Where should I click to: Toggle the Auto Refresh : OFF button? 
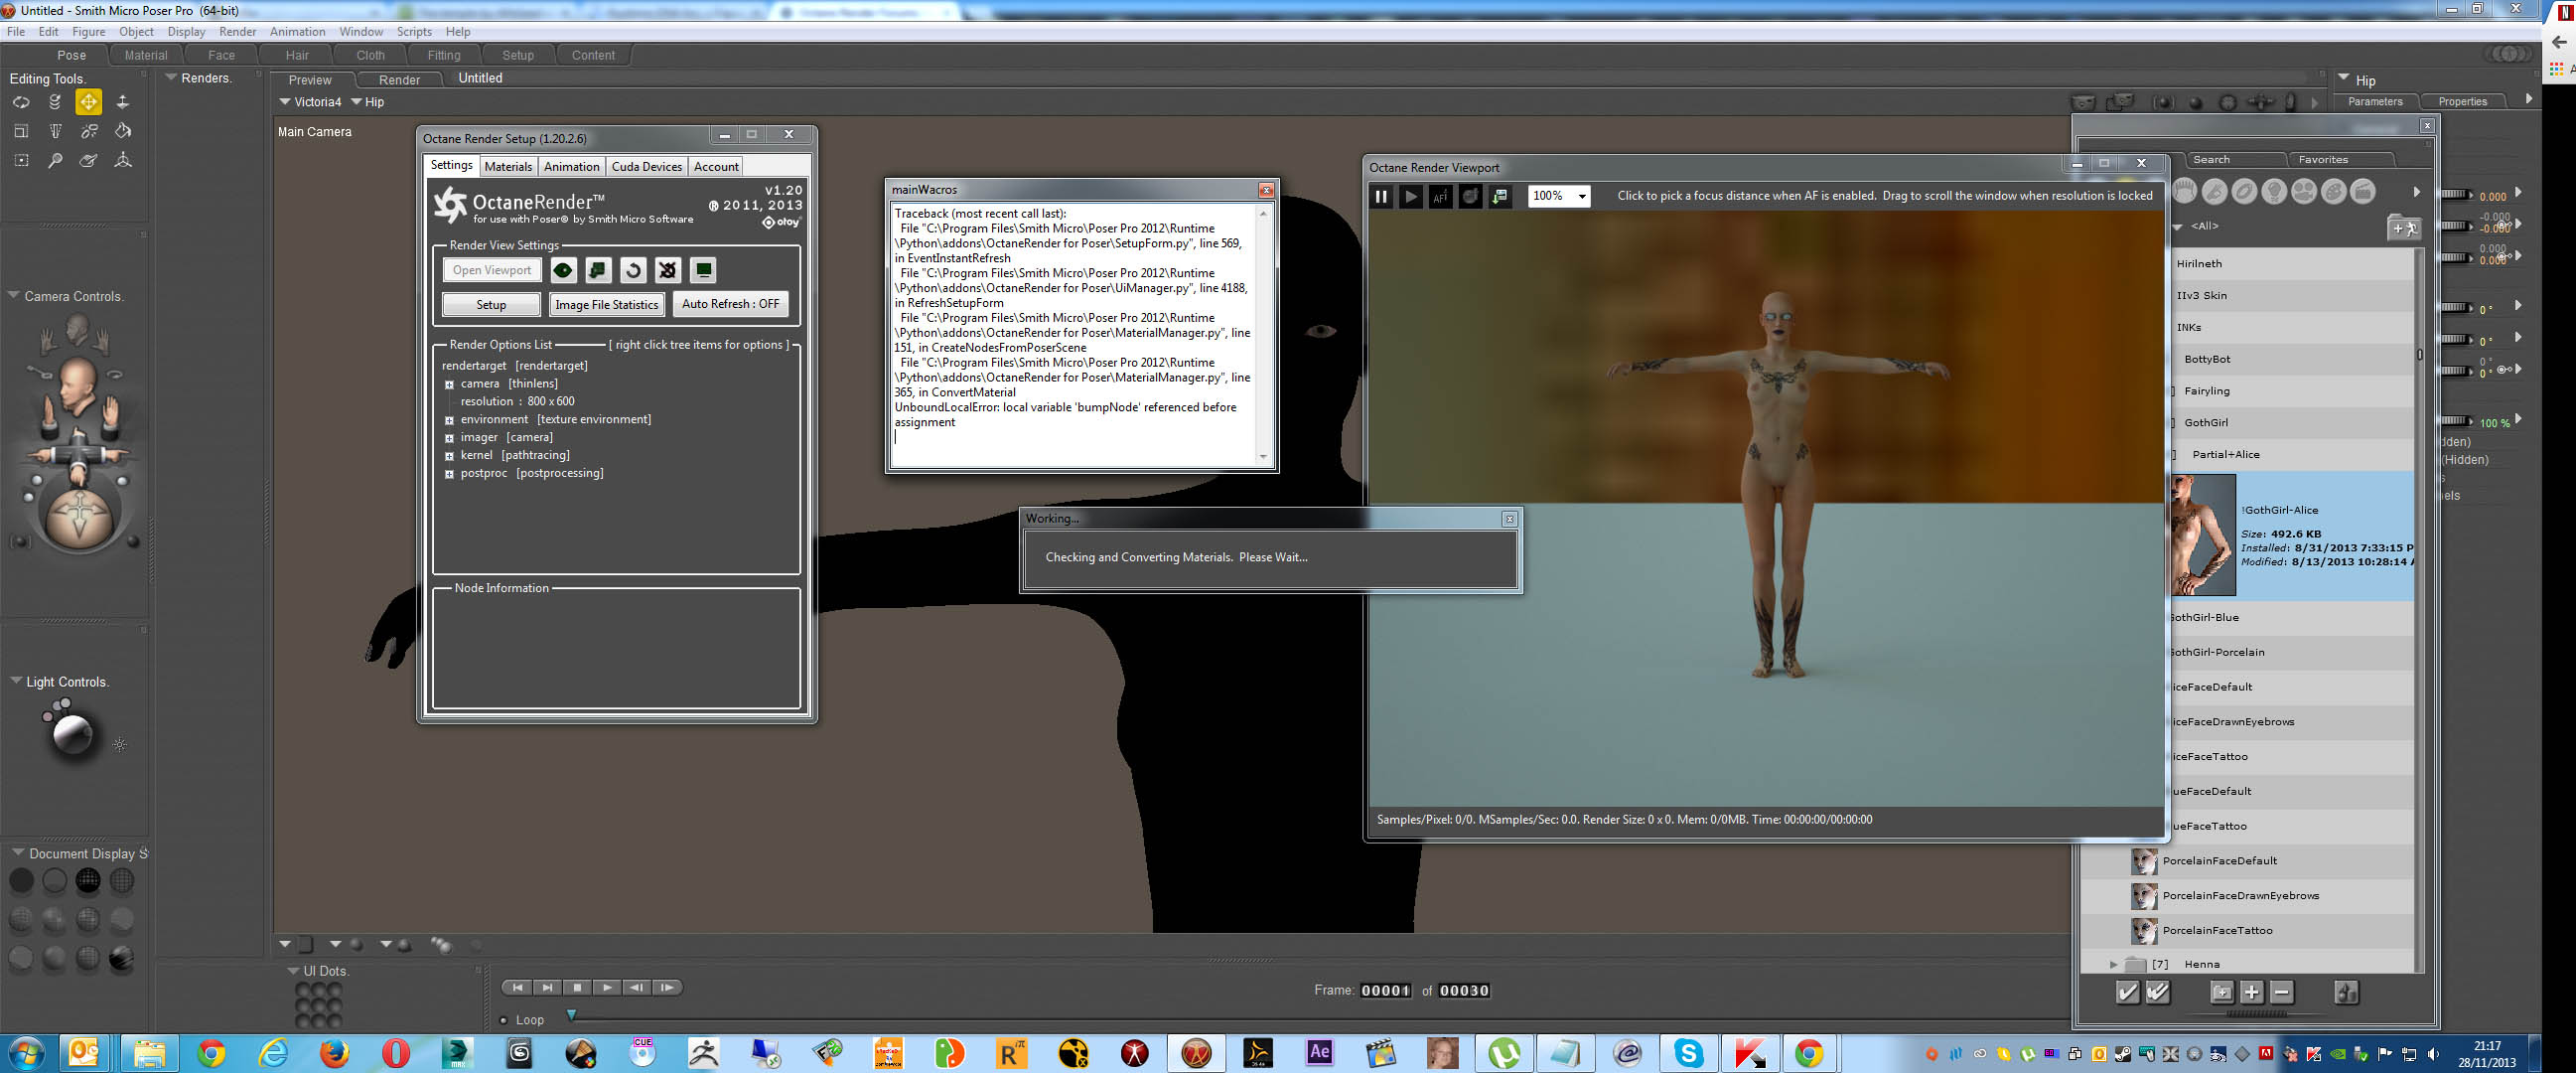730,304
